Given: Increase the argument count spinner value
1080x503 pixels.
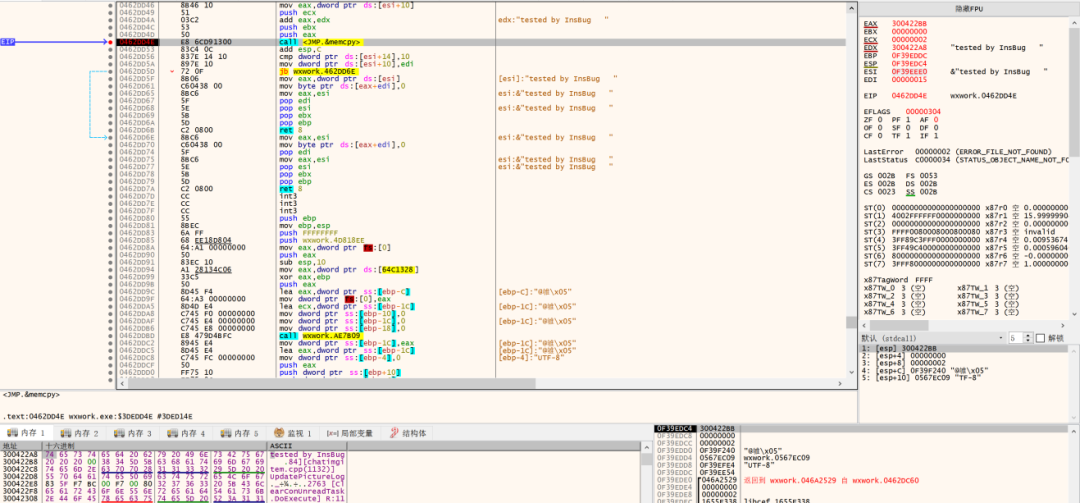Looking at the screenshot, I should pos(1026,335).
